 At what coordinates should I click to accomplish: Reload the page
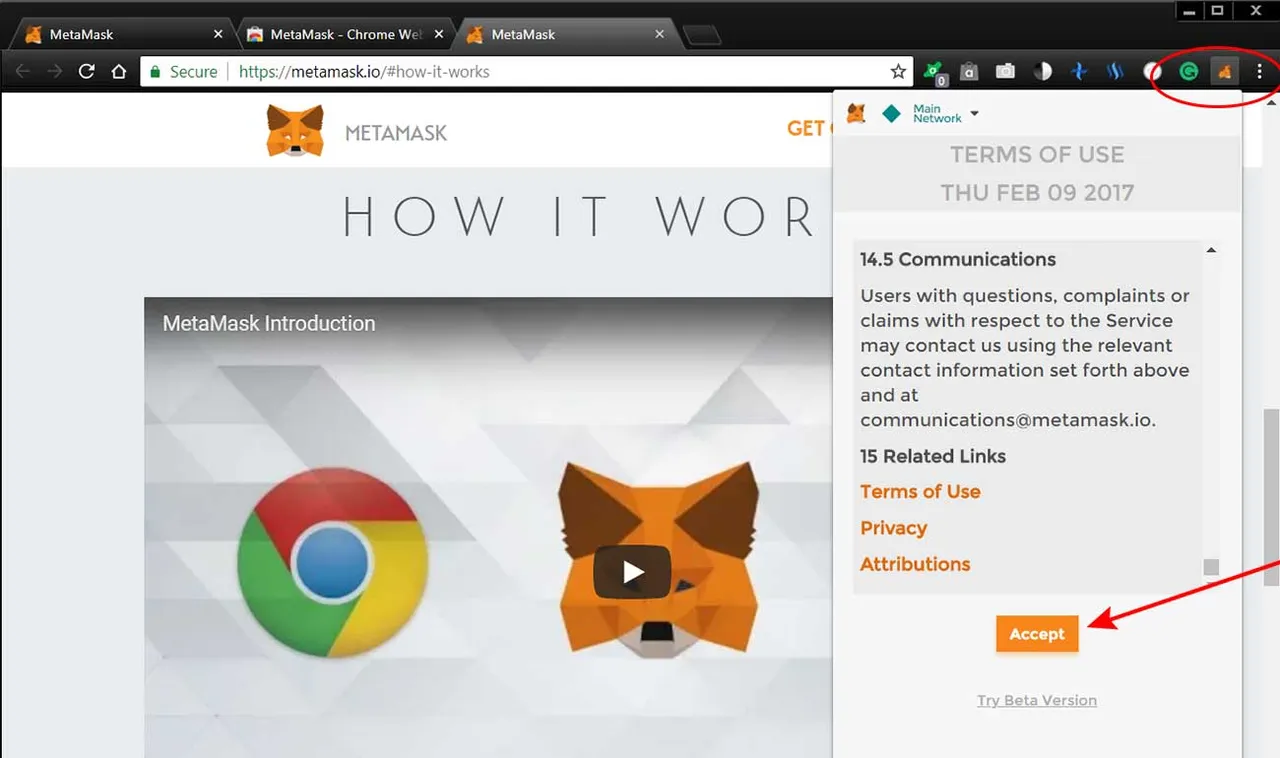pos(86,72)
